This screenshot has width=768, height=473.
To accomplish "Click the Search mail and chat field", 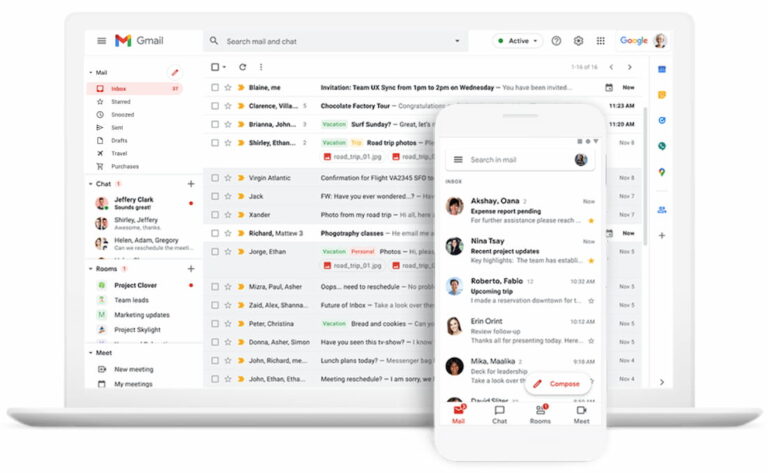I will click(x=330, y=41).
